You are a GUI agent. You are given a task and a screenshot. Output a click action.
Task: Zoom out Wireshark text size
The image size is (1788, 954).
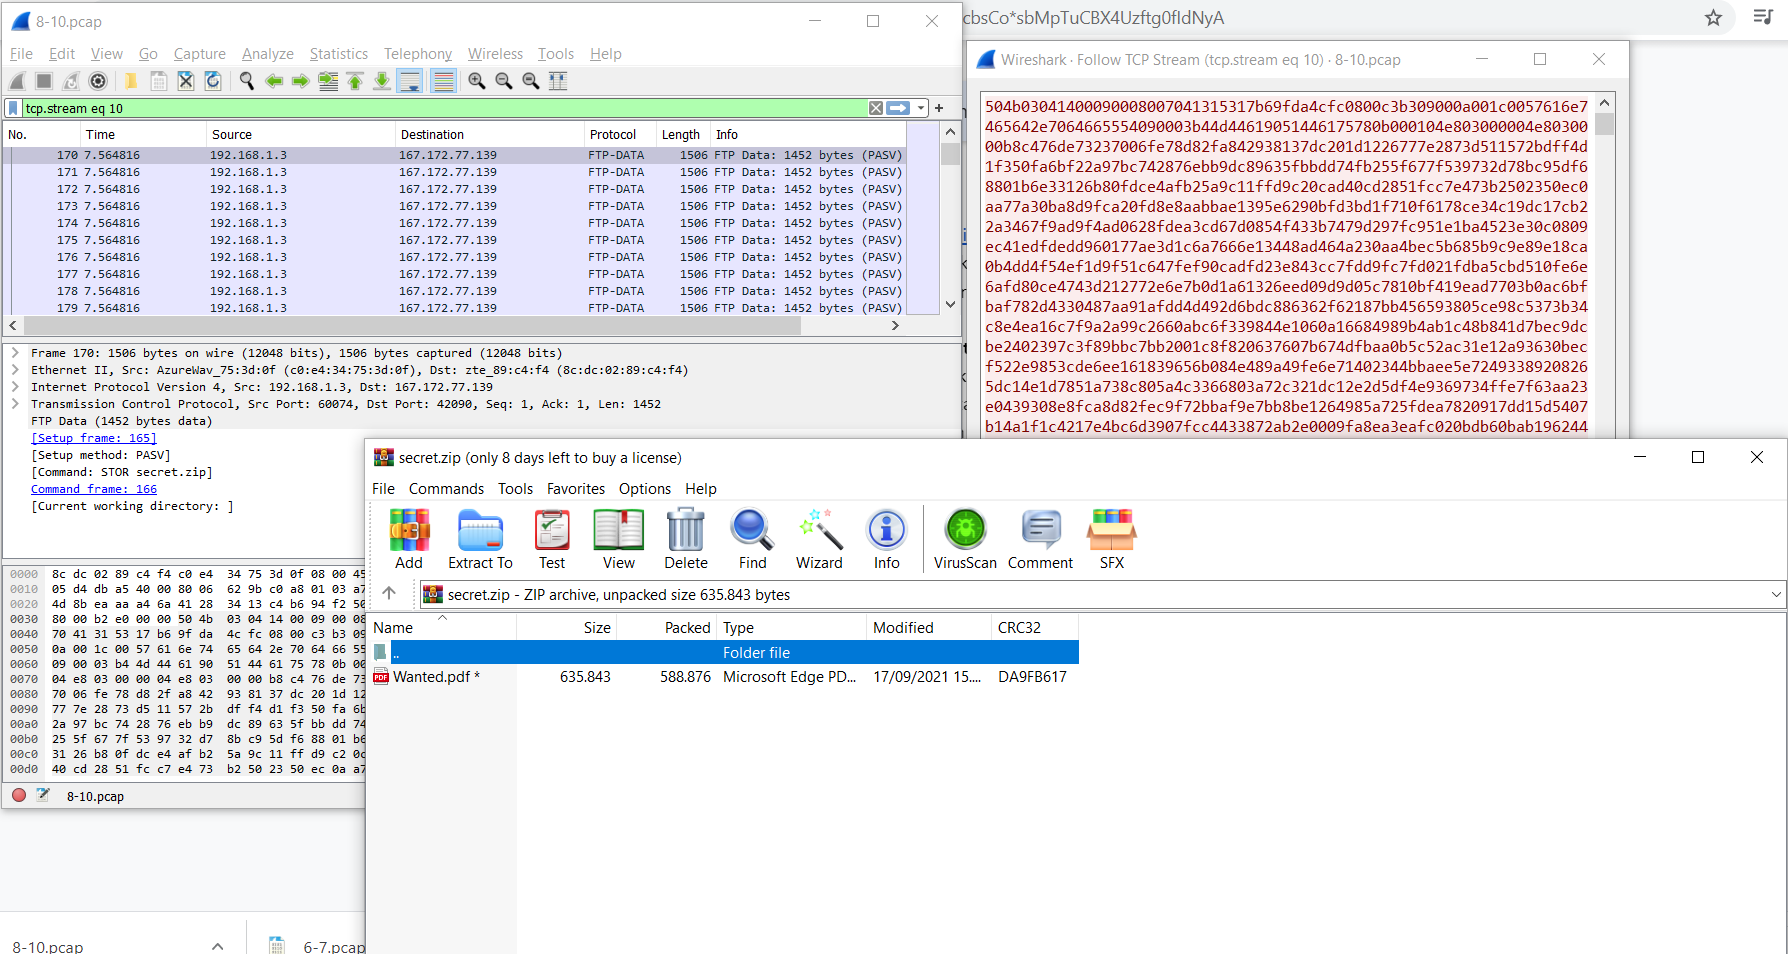click(x=504, y=81)
